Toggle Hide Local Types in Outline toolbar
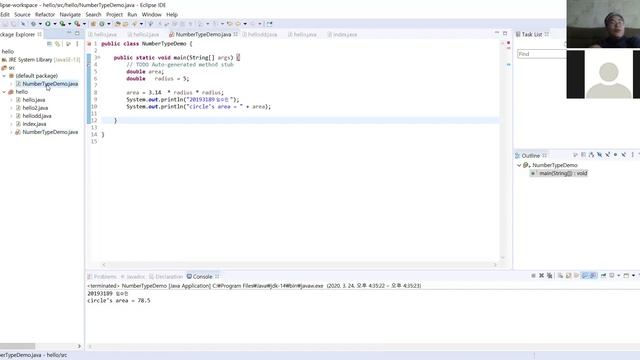 tap(624, 155)
